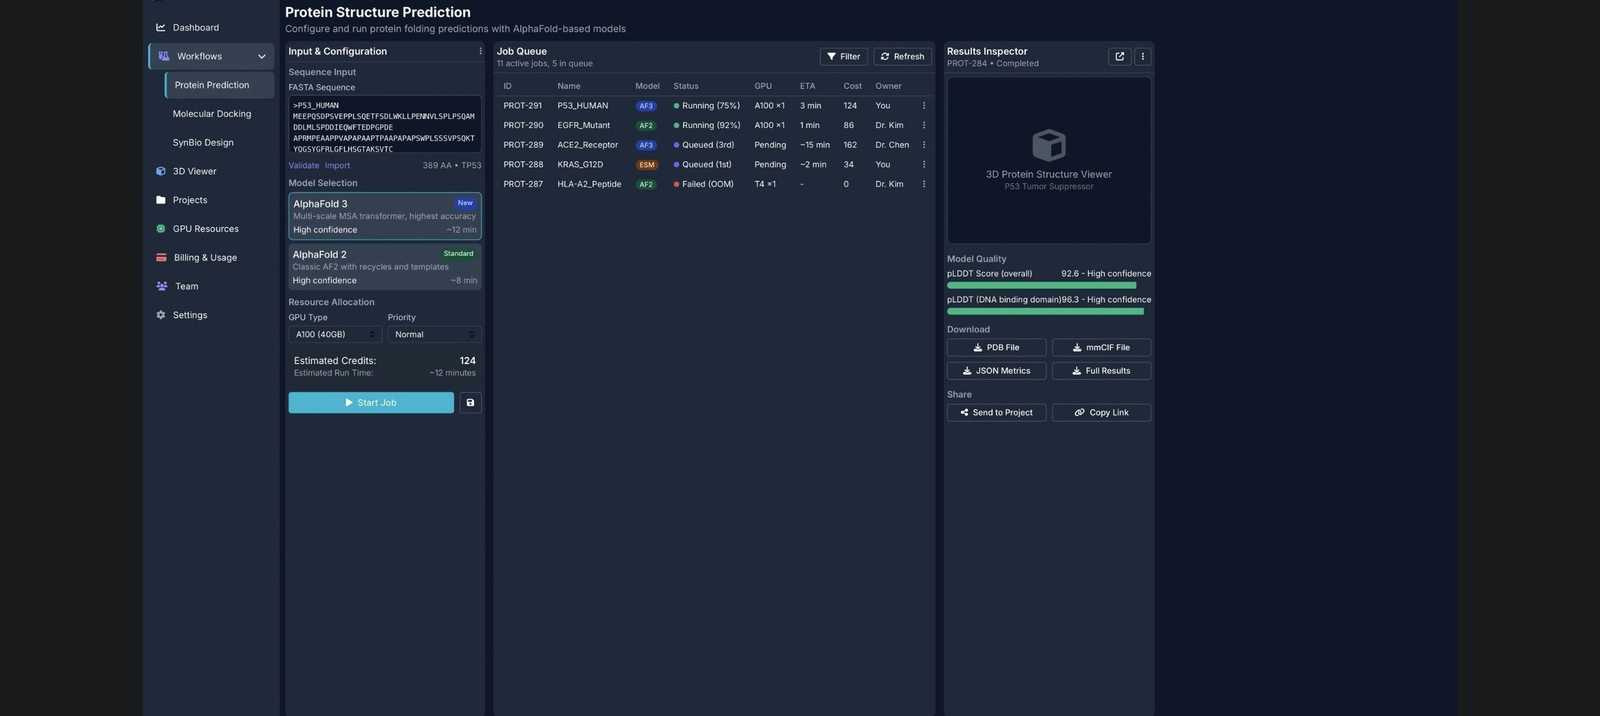Screen dimensions: 1600x716
Task: Open the Results Inspector more options menu
Action: [x=1142, y=57]
